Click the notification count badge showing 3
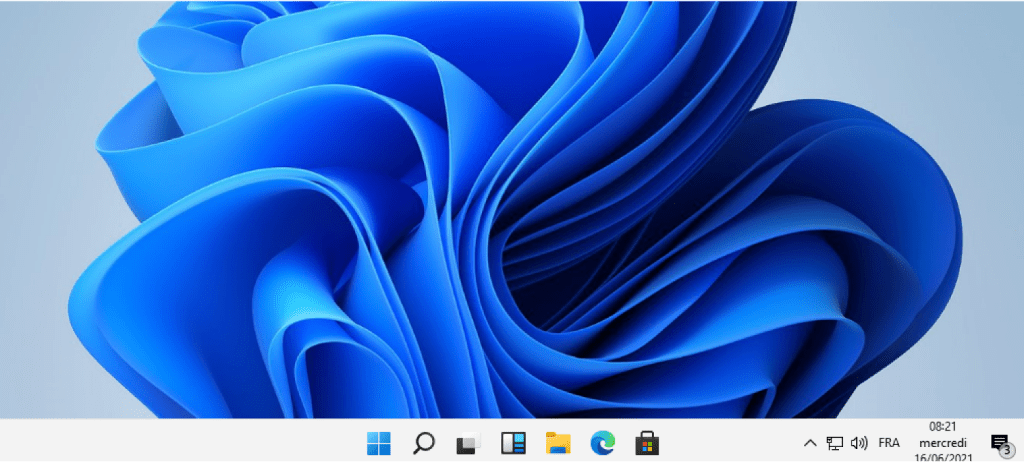Screen dimensions: 1024x462 (1004, 449)
